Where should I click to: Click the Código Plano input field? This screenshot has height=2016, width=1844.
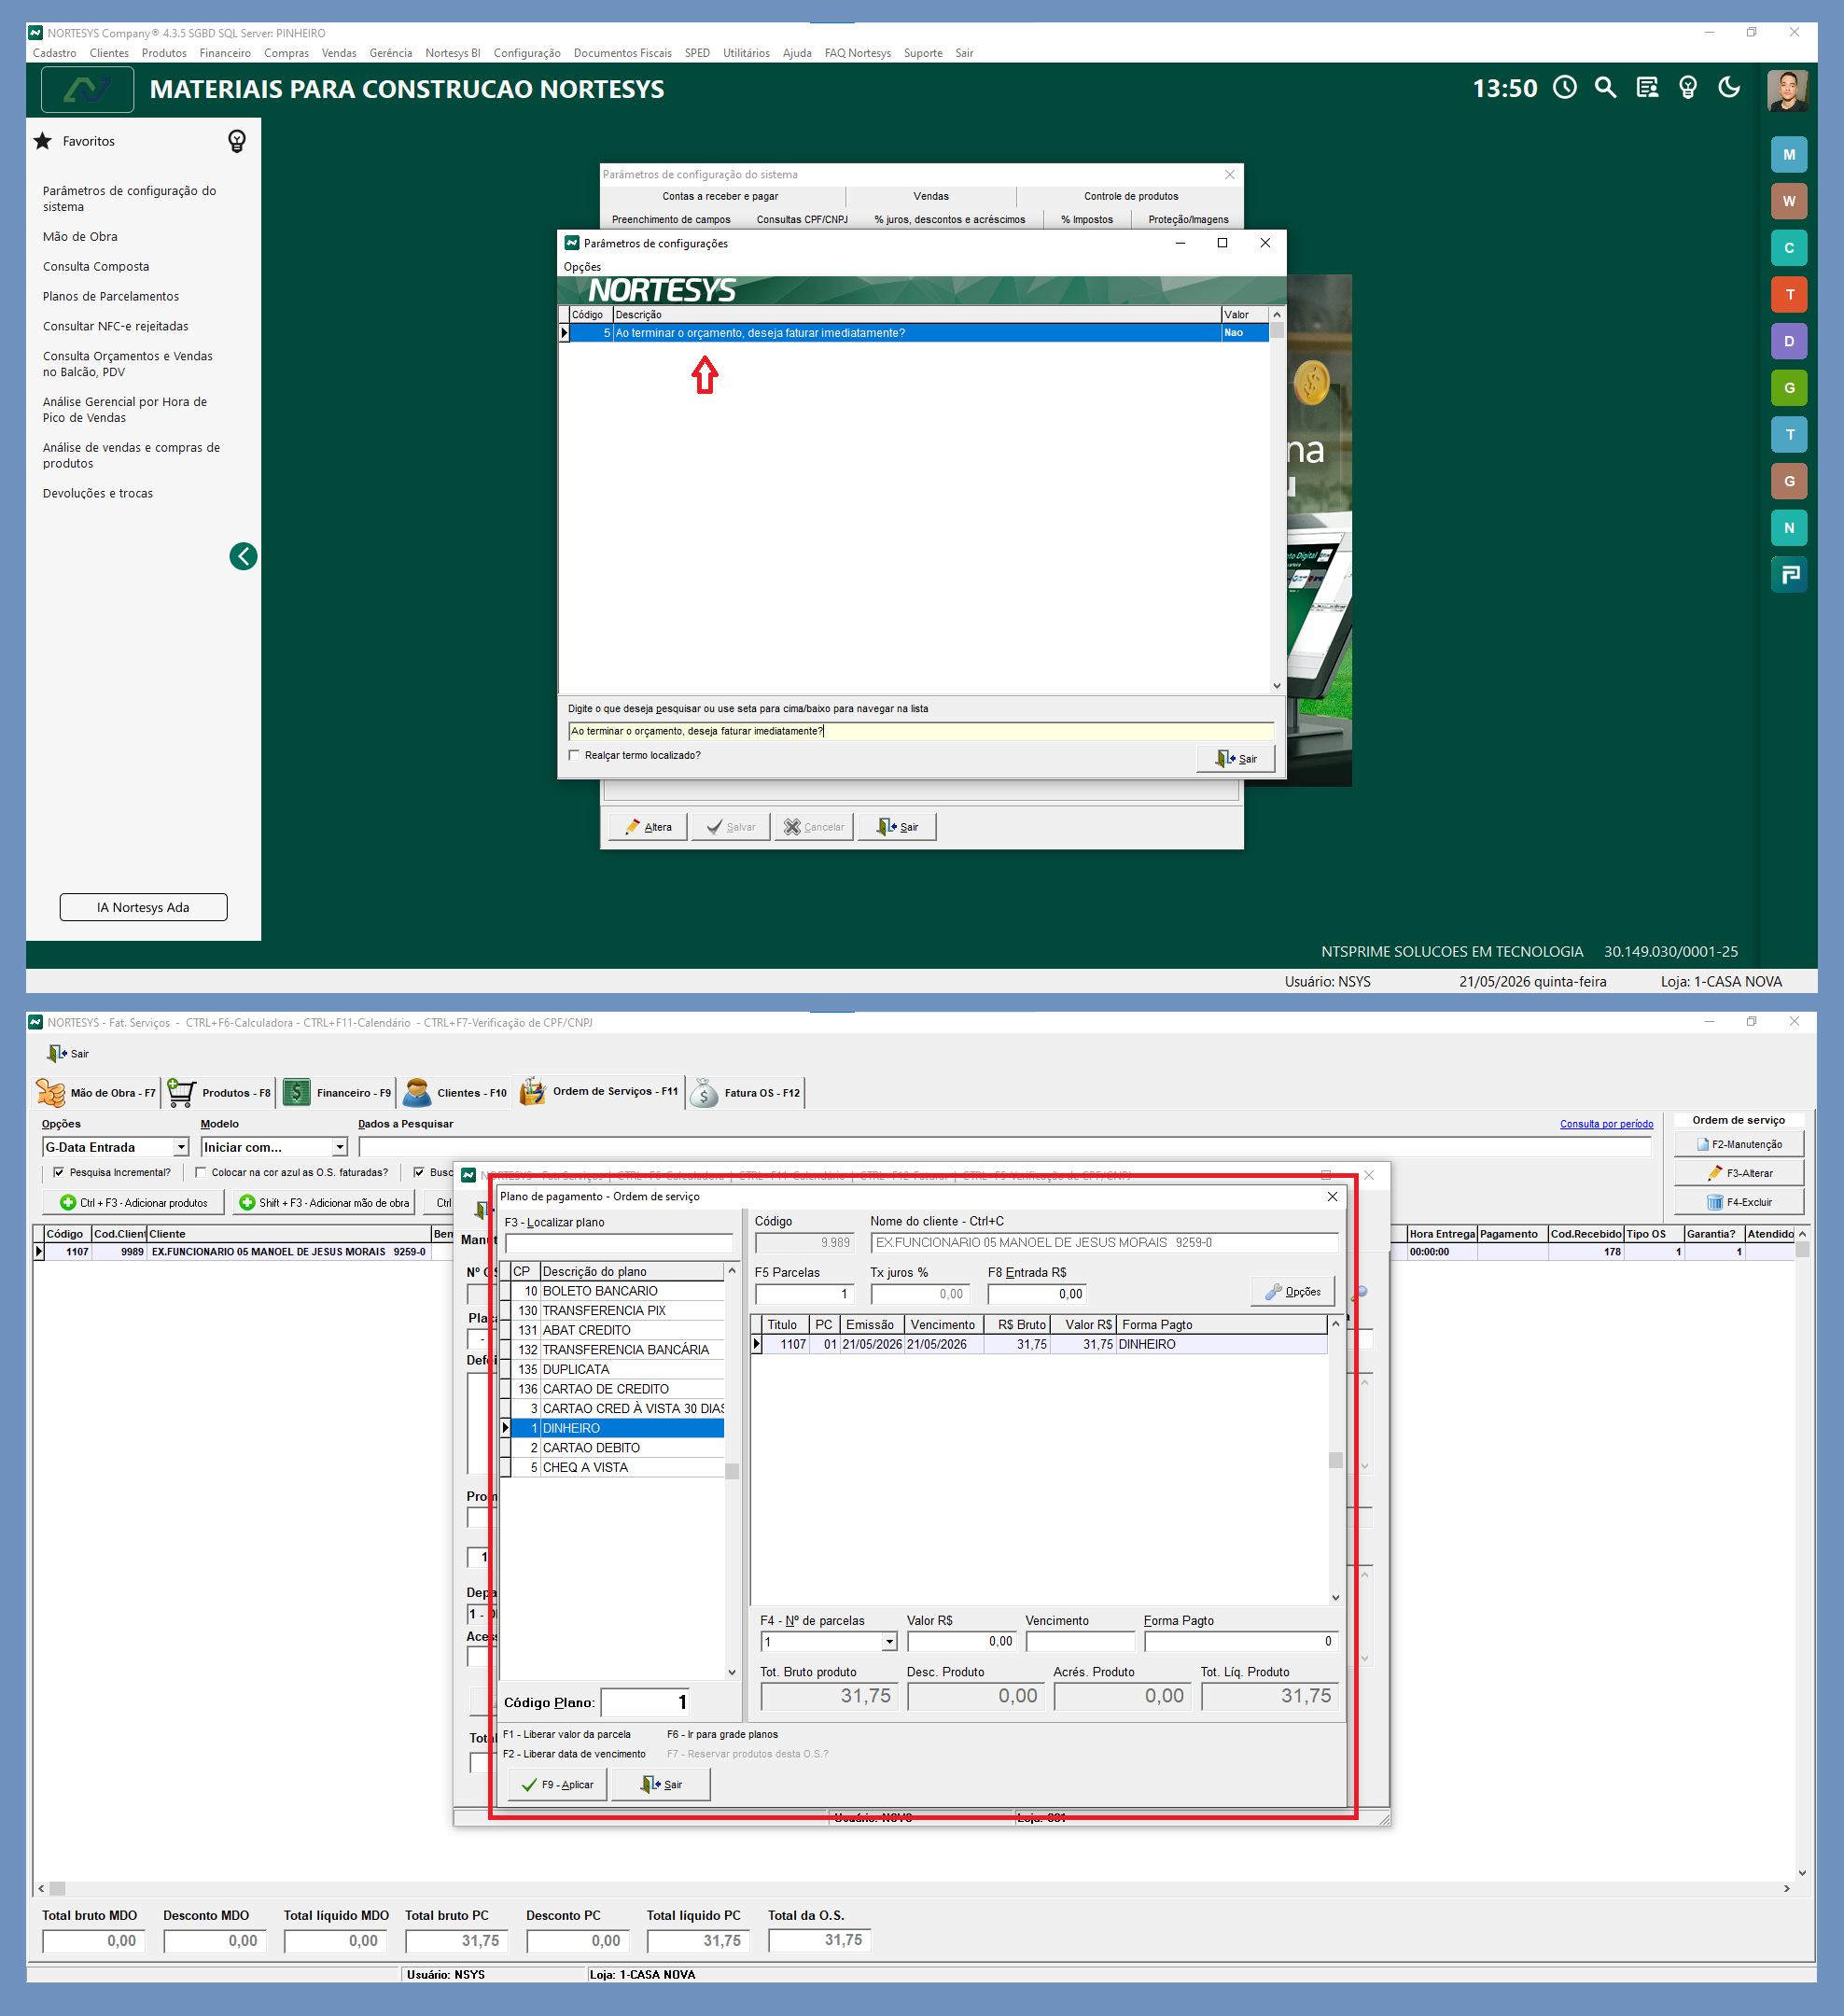click(646, 1702)
